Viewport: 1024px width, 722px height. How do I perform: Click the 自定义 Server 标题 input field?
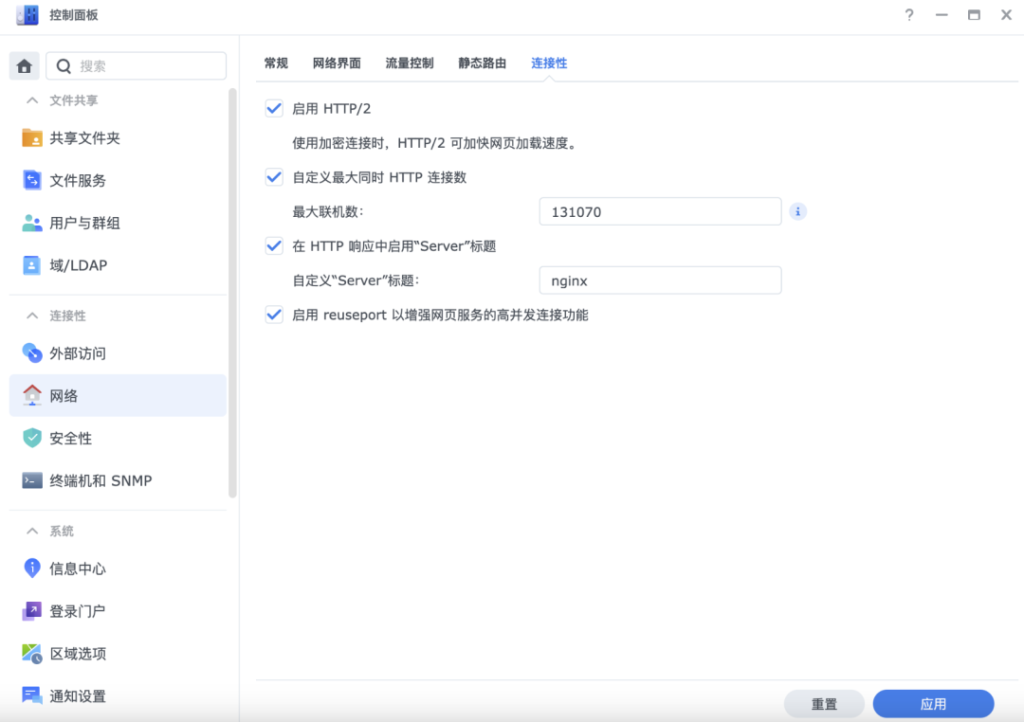[x=659, y=281]
